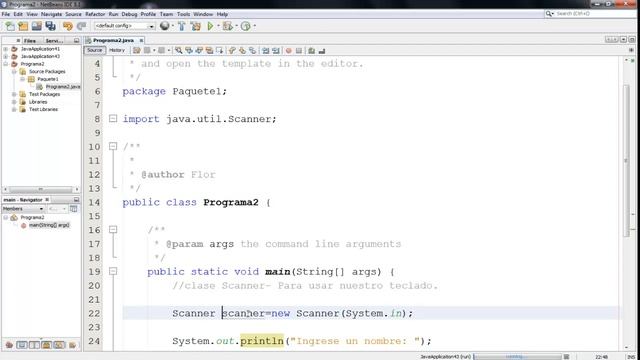640x360 pixels.
Task: Minimize the Navigator panel using its corner icon
Action: tap(76, 200)
